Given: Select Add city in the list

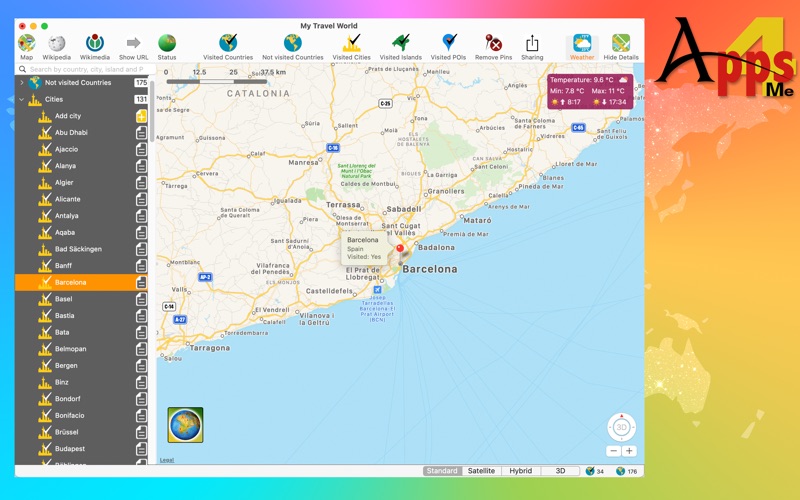Looking at the screenshot, I should click(x=68, y=116).
